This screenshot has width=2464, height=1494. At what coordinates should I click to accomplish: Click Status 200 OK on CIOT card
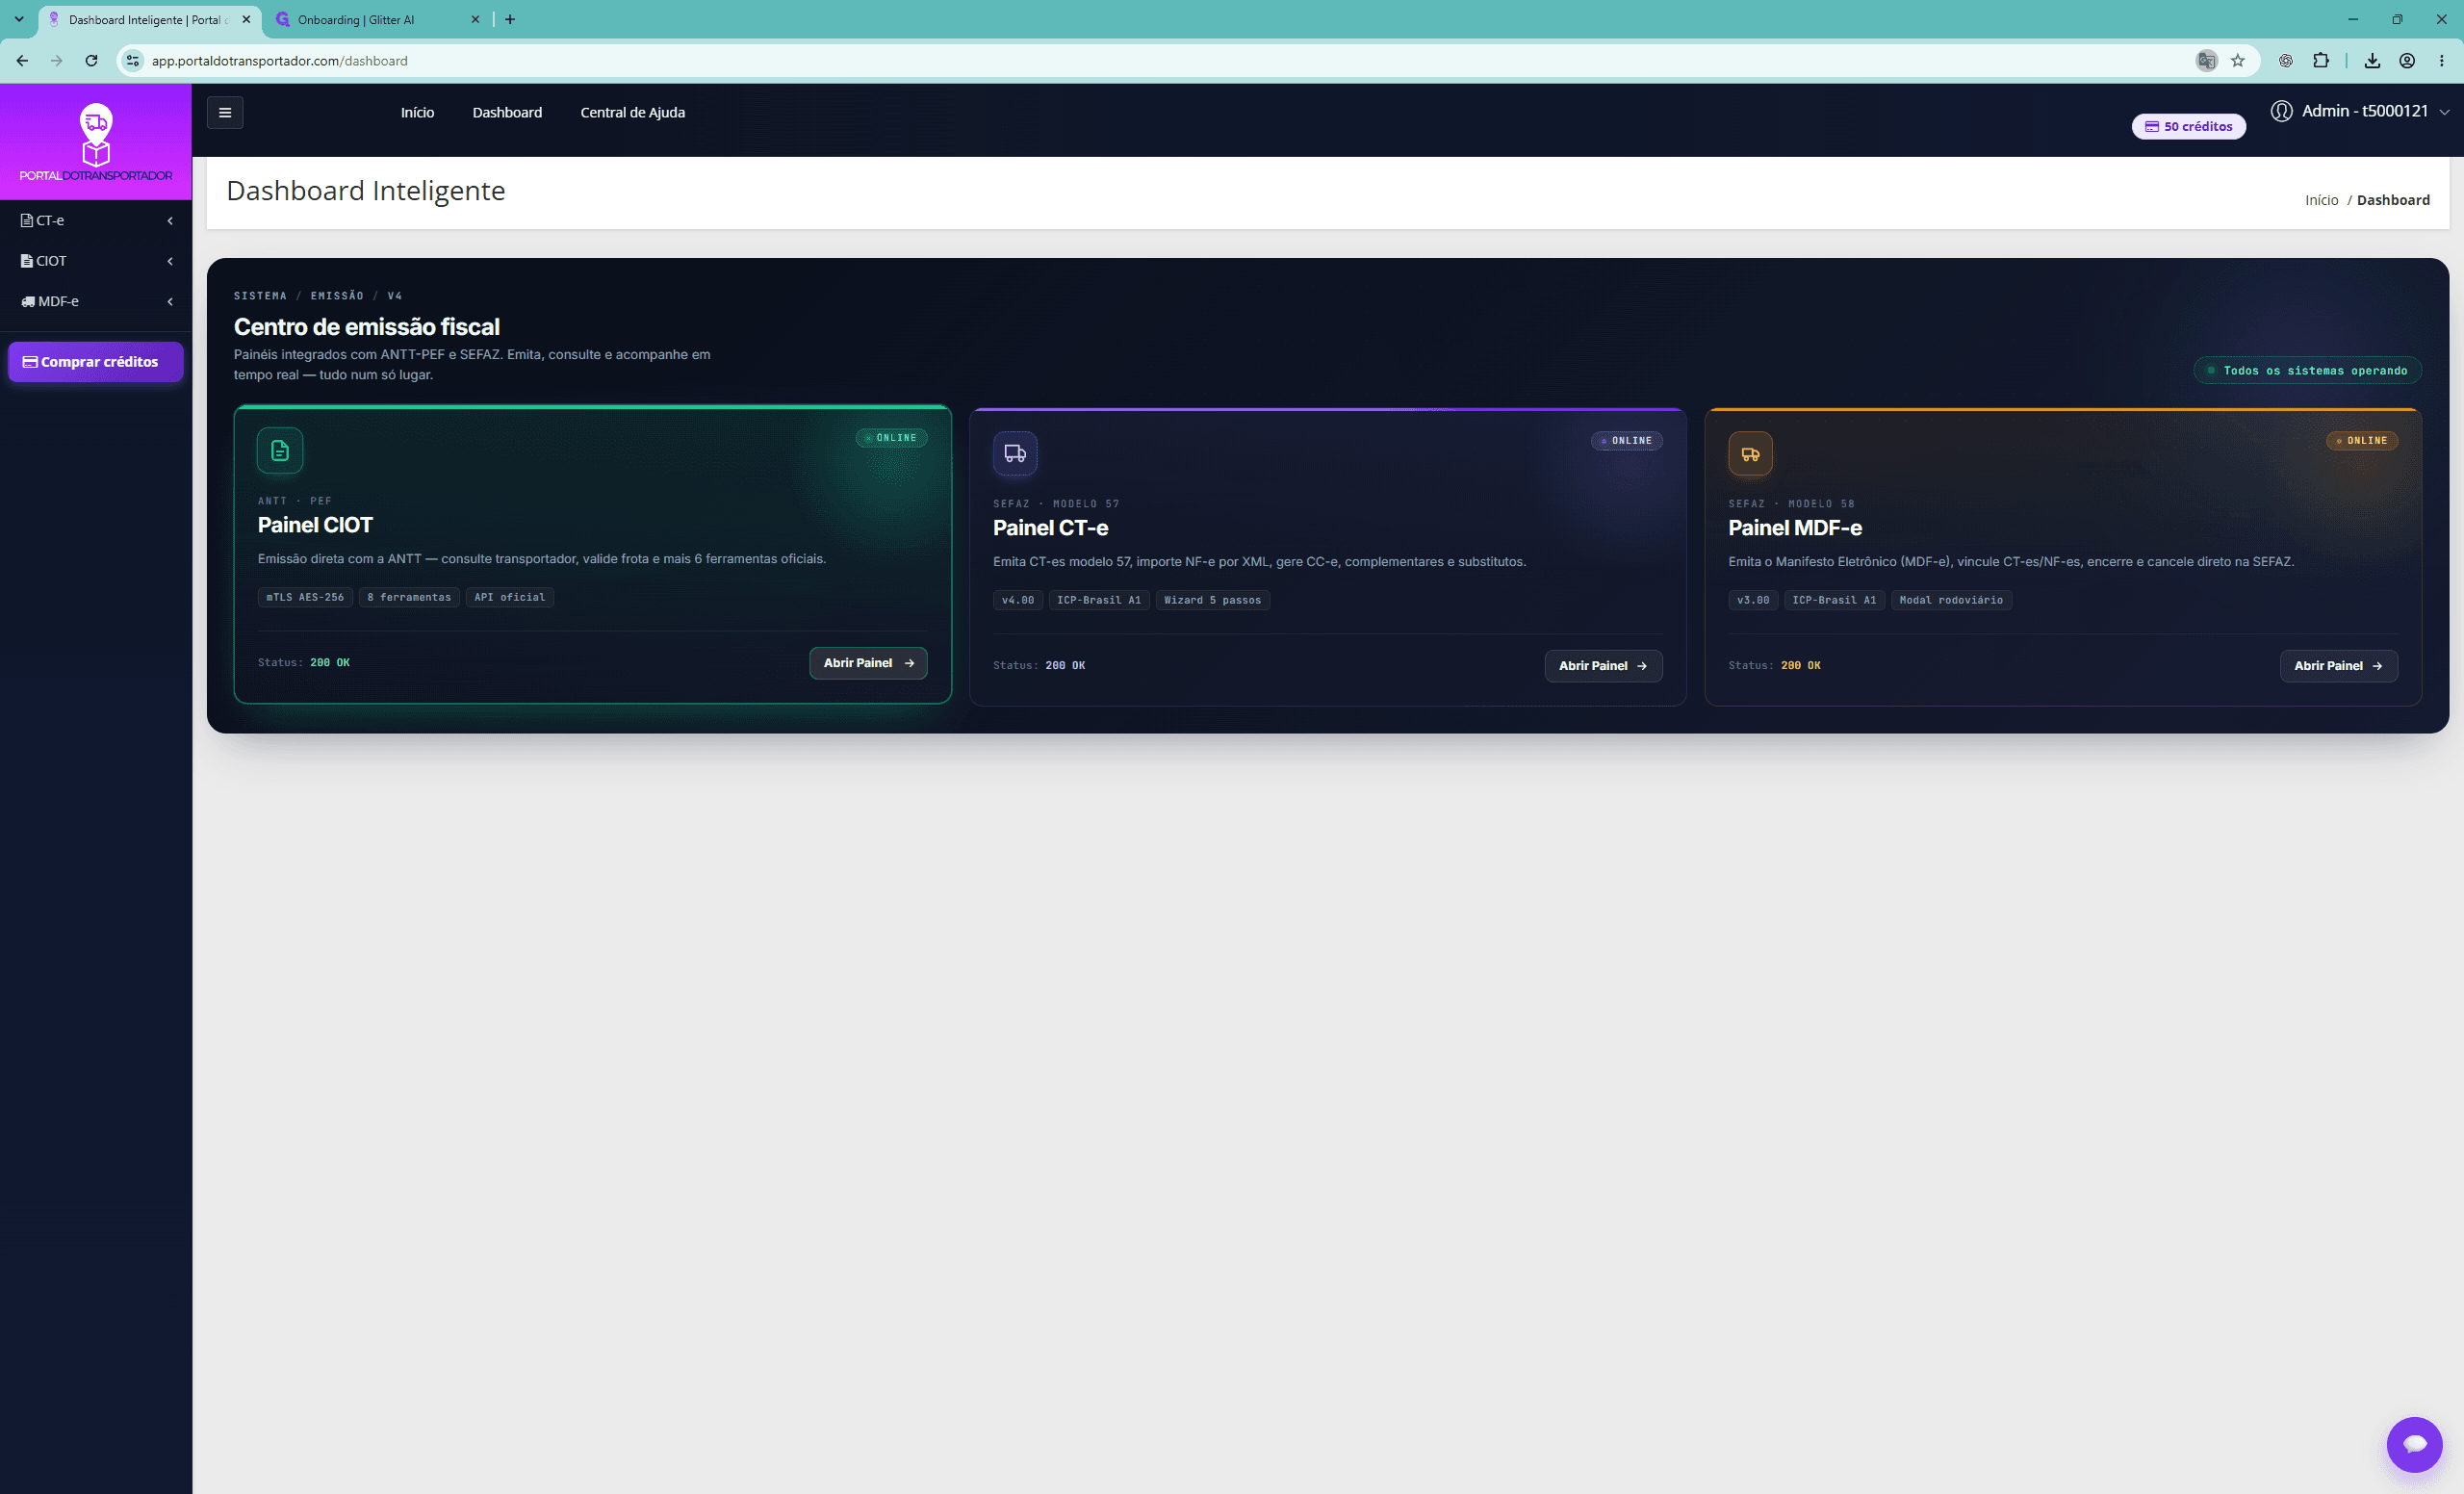pyautogui.click(x=304, y=663)
